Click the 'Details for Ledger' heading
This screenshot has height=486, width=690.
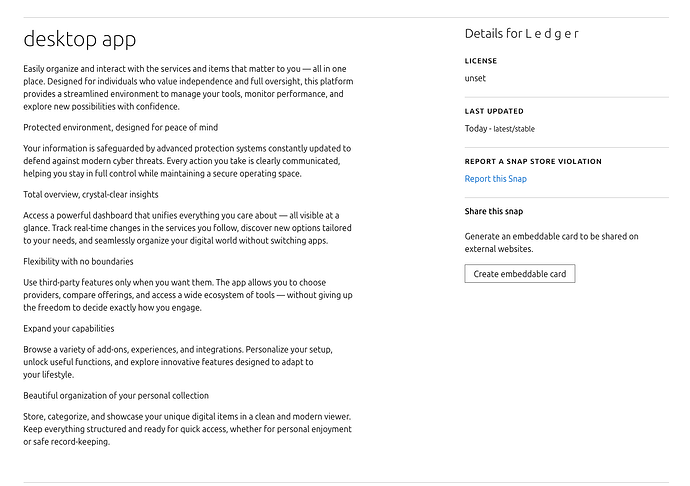522,34
